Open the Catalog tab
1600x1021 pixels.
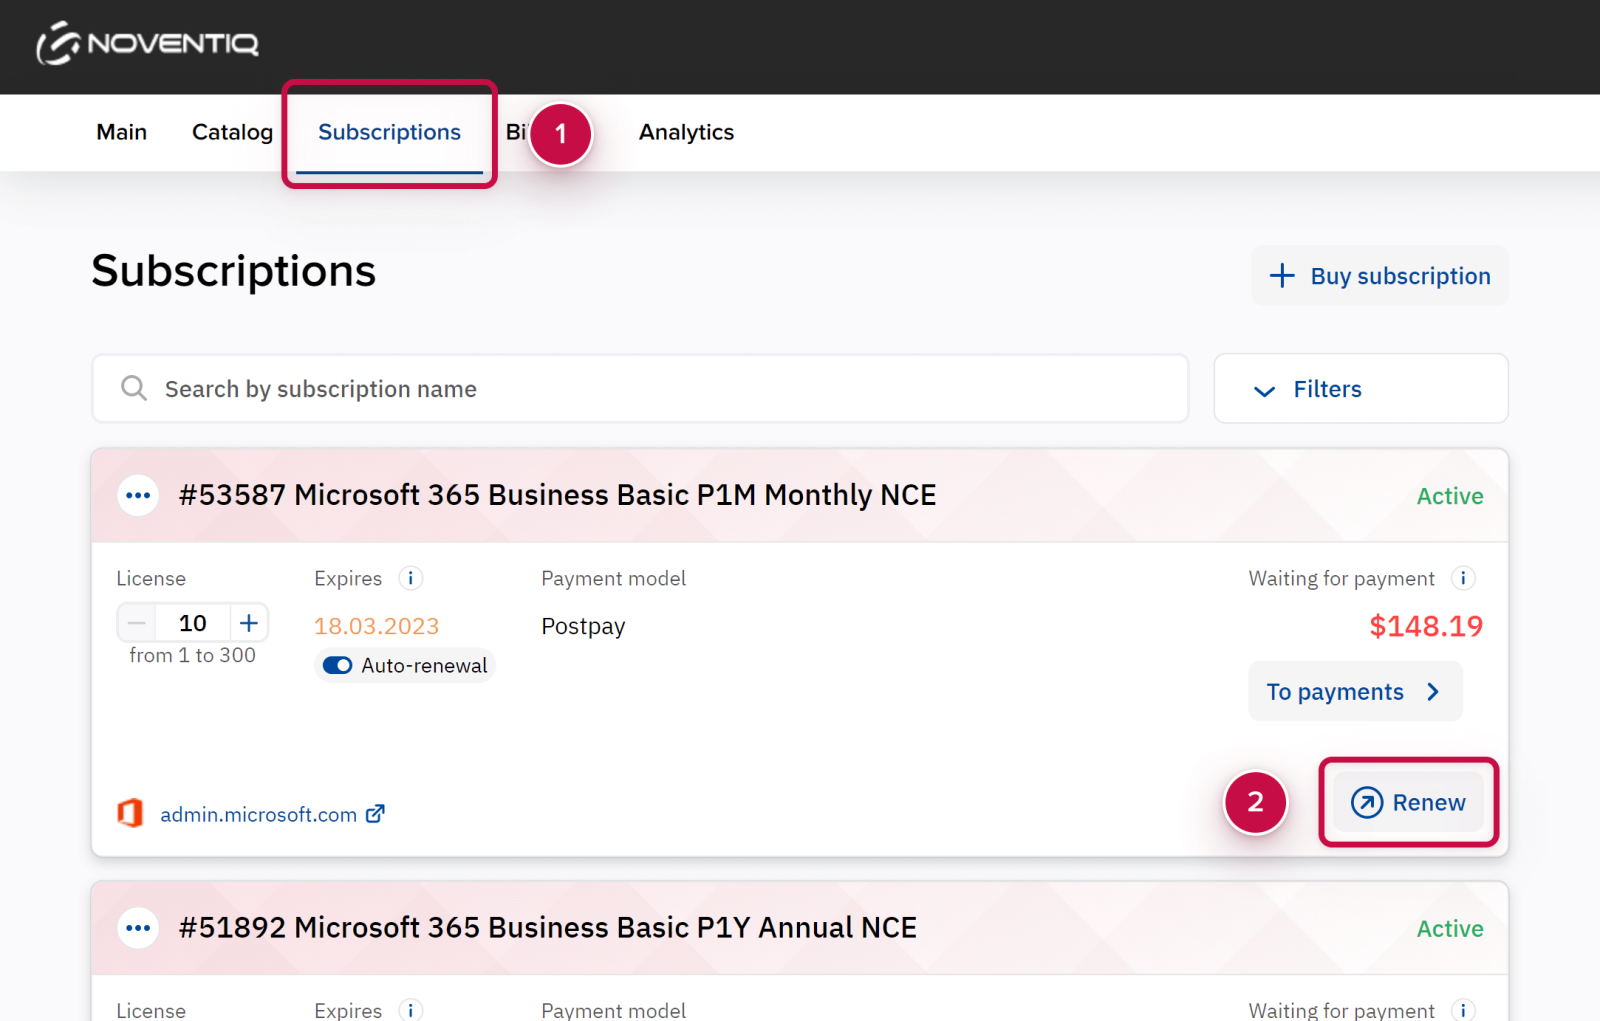click(232, 132)
